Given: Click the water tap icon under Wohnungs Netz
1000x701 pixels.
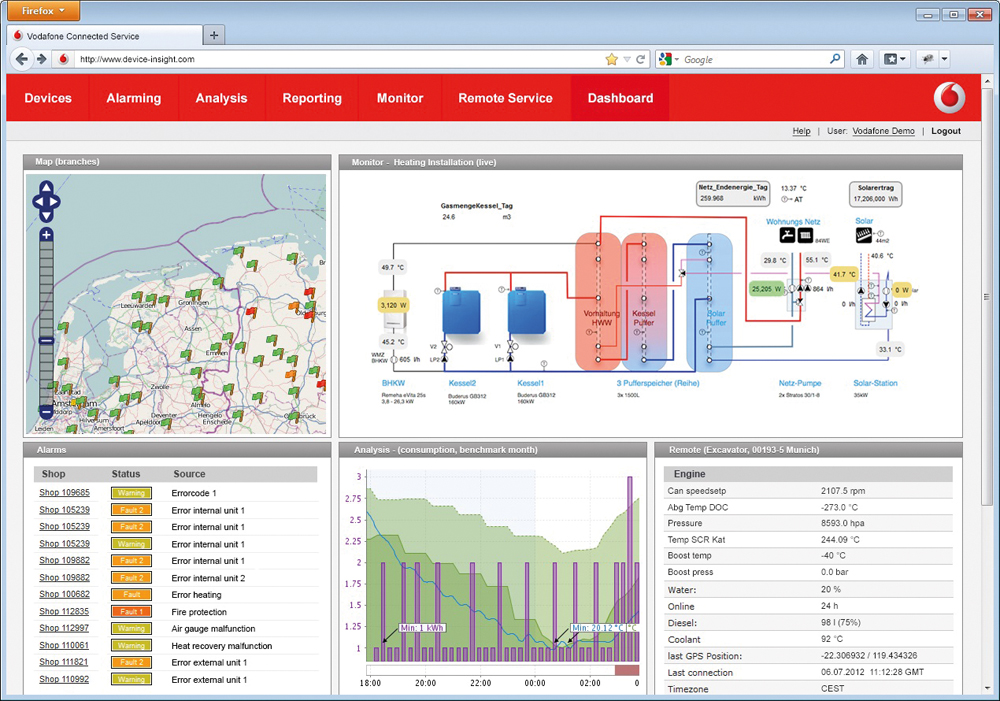Looking at the screenshot, I should pyautogui.click(x=787, y=236).
